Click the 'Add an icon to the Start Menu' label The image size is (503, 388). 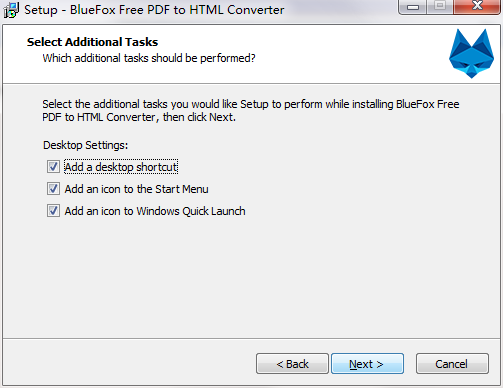tap(137, 189)
